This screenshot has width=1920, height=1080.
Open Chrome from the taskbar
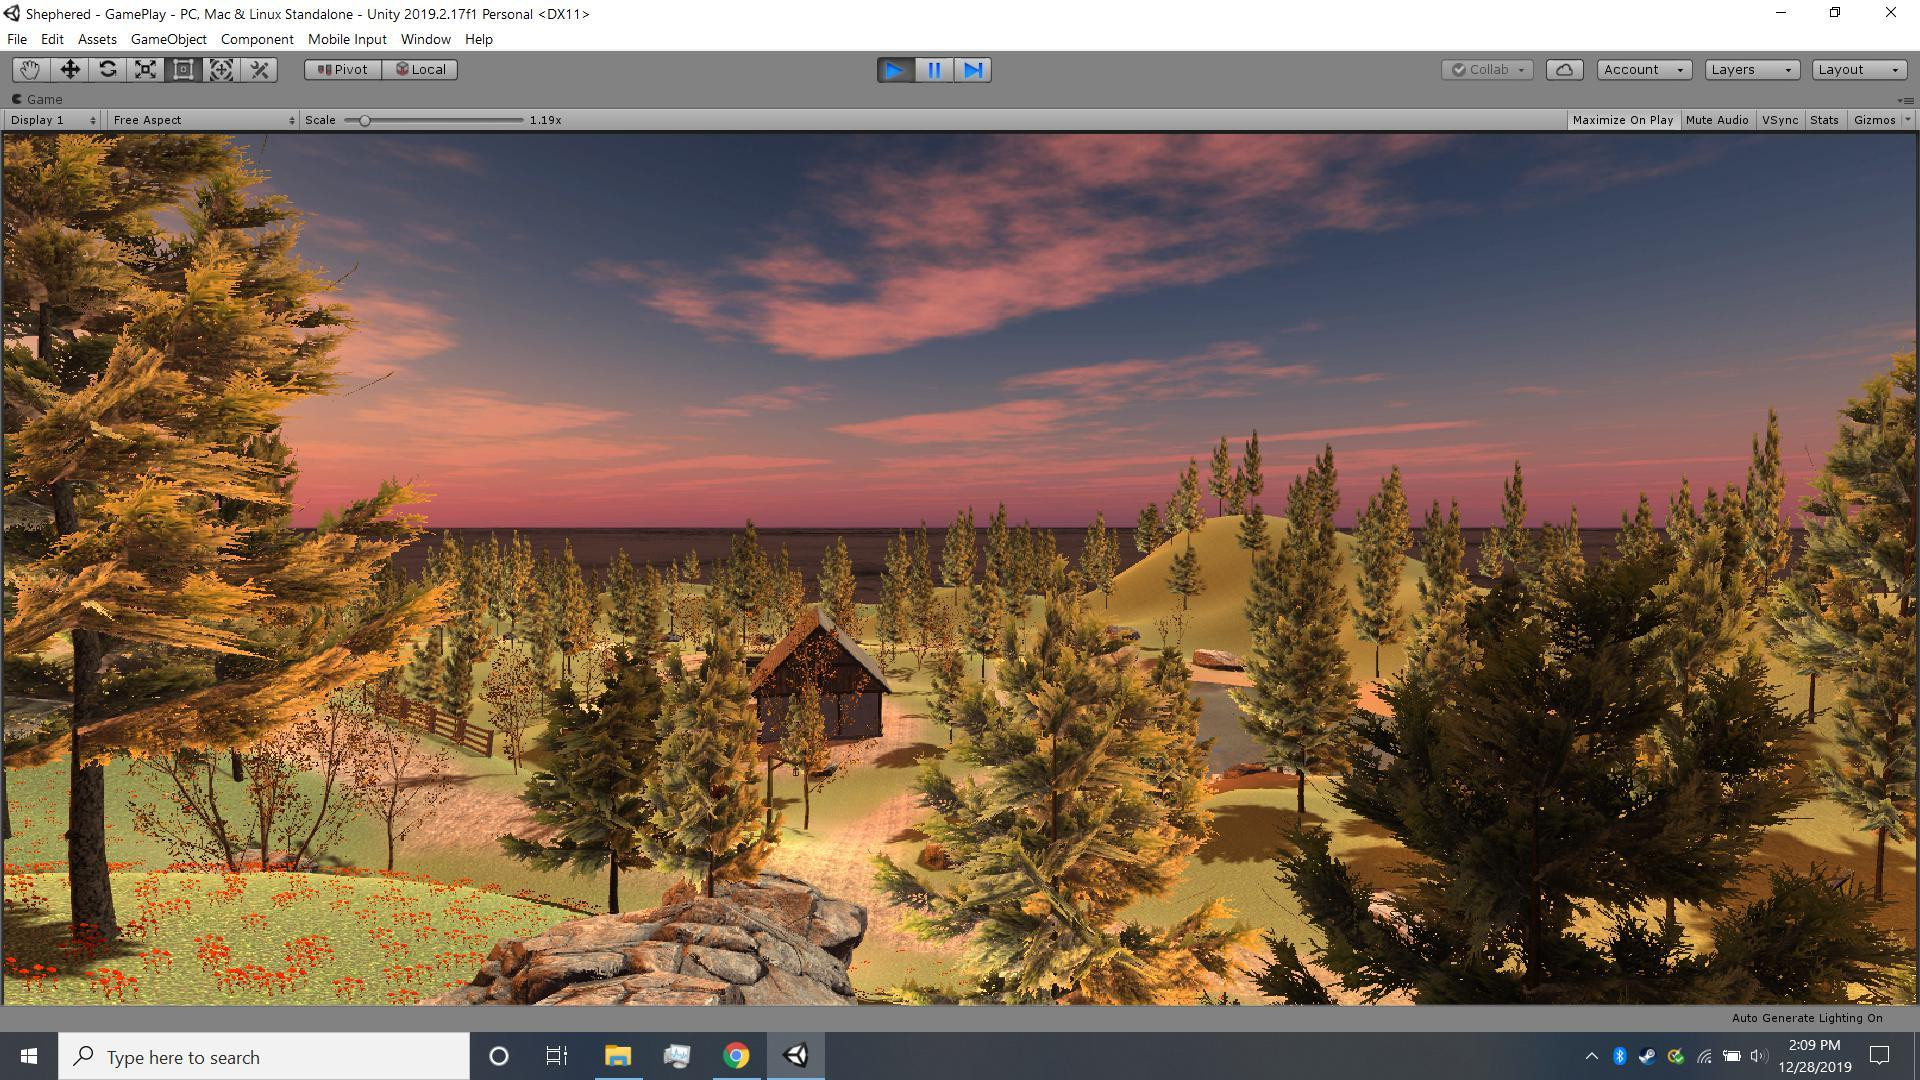[x=736, y=1056]
